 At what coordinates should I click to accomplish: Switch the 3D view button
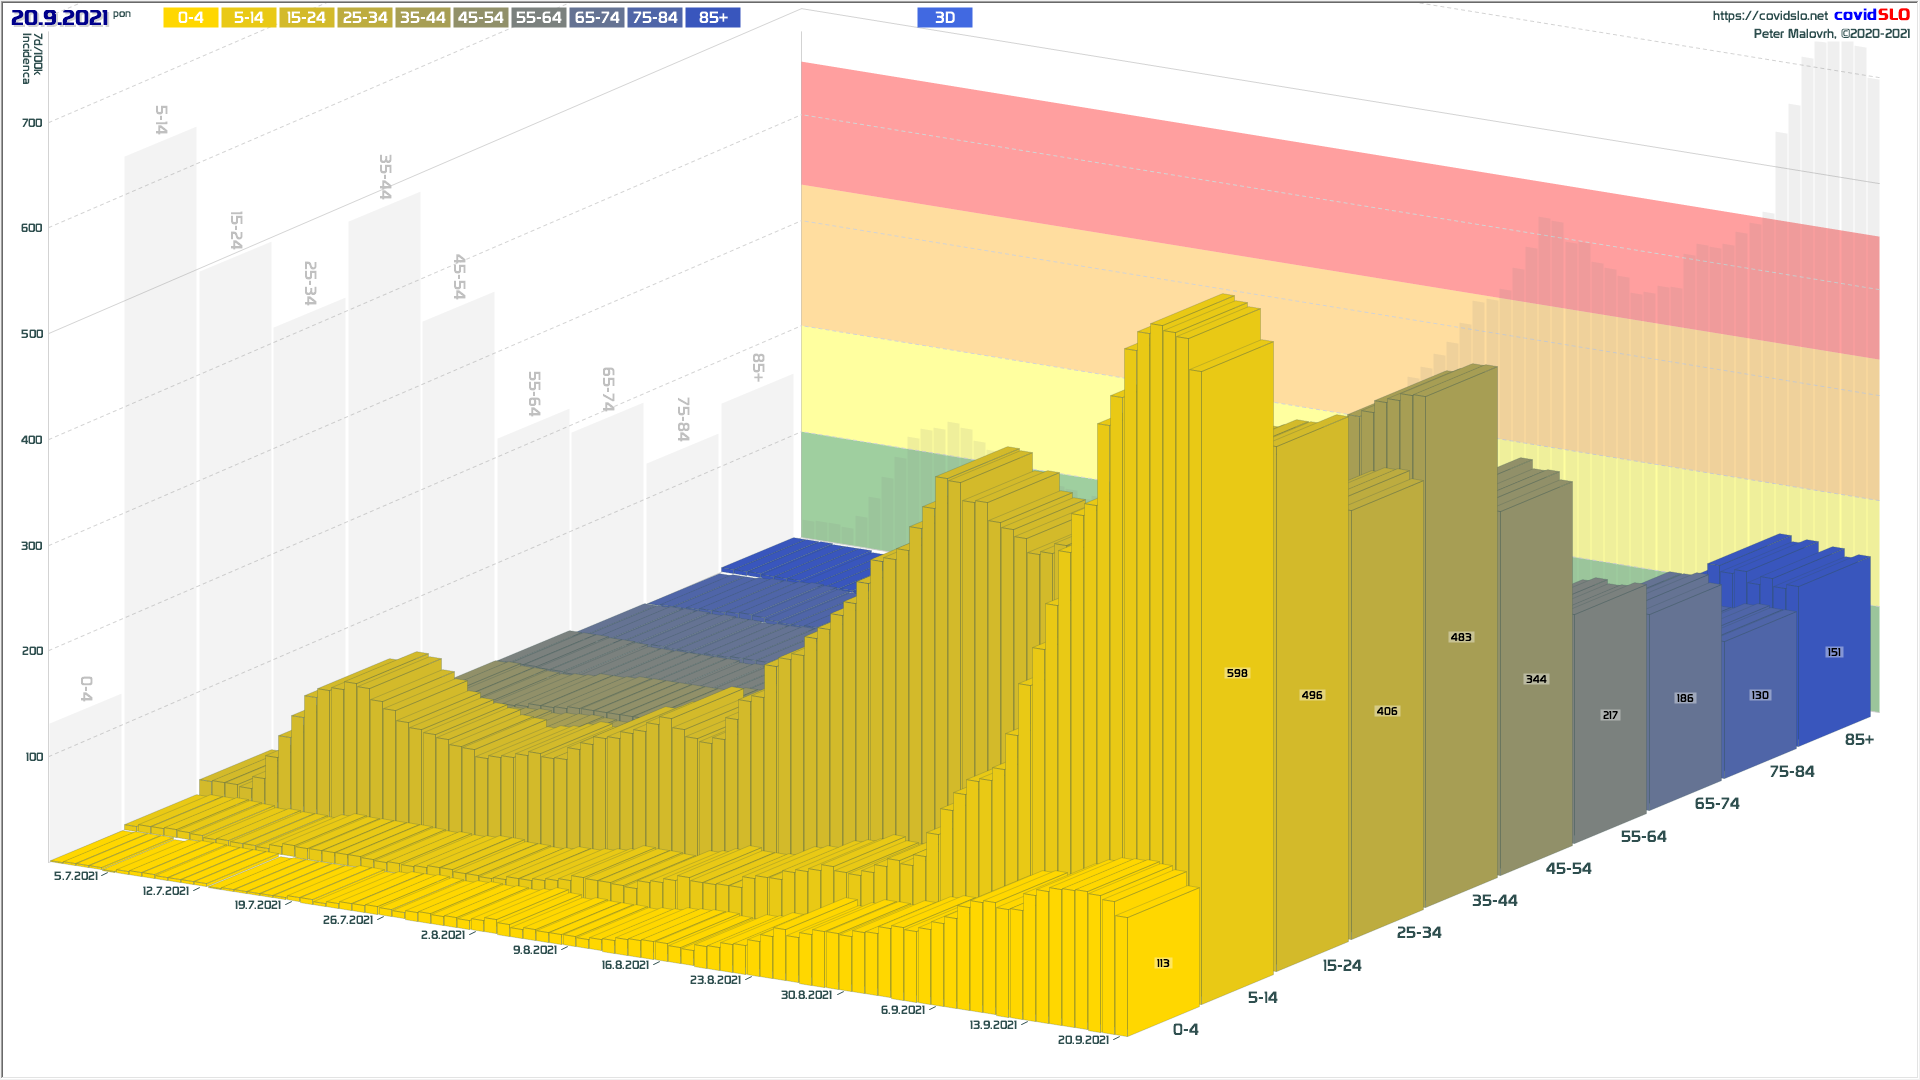click(944, 18)
